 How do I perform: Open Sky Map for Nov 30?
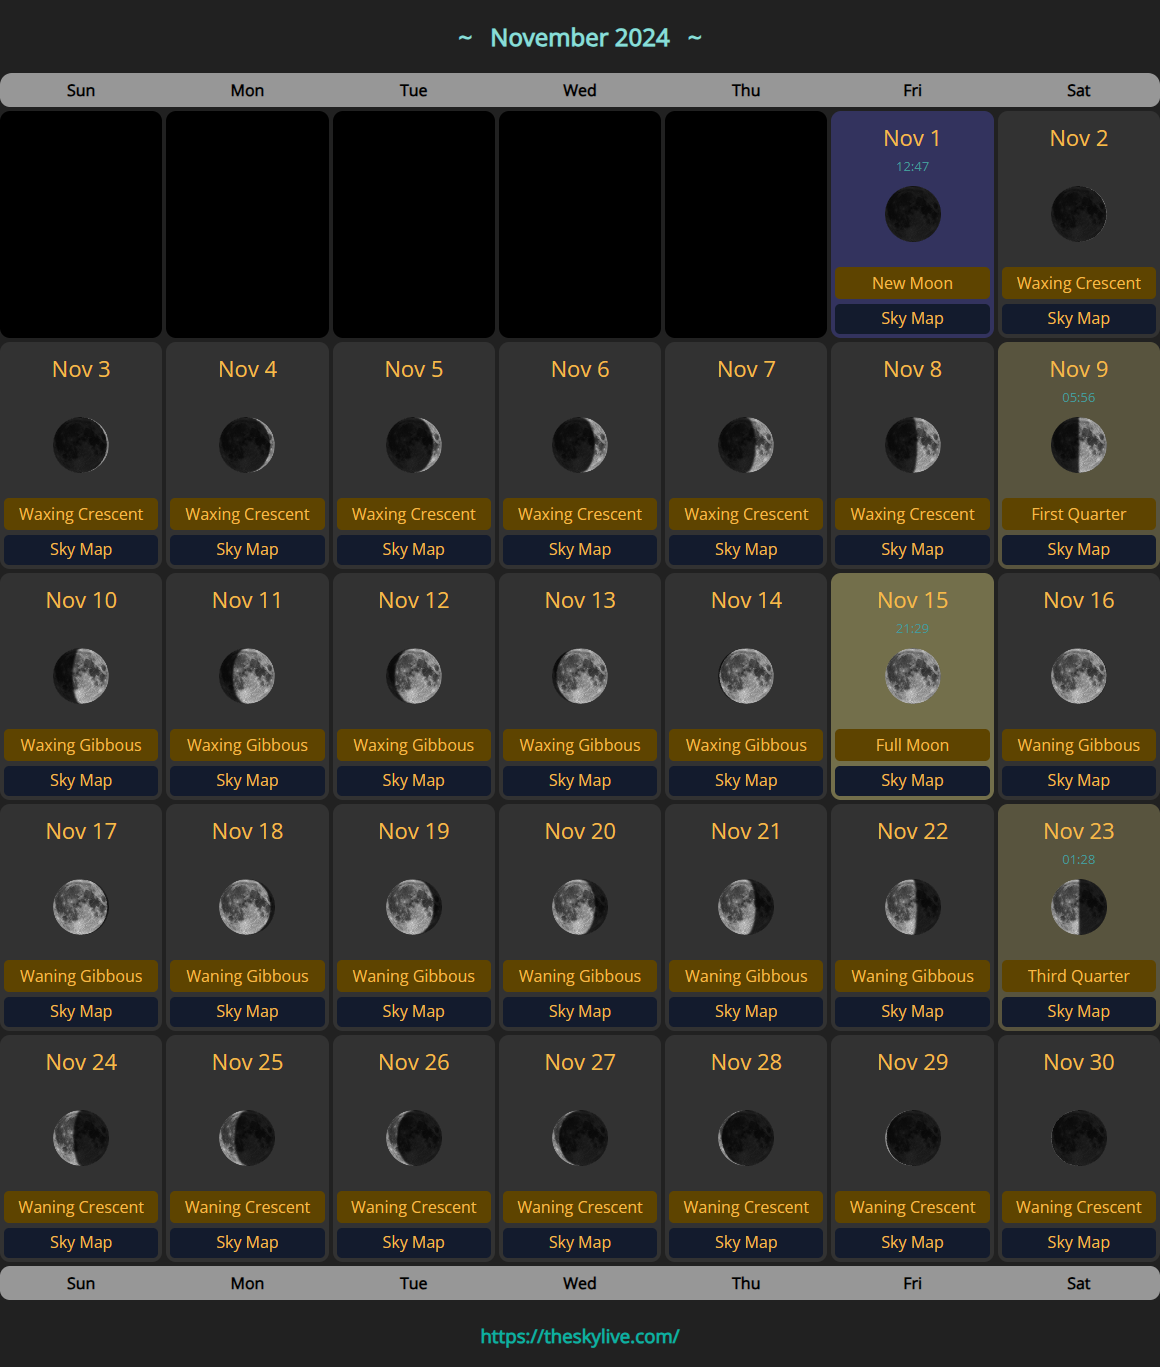(x=1078, y=1242)
